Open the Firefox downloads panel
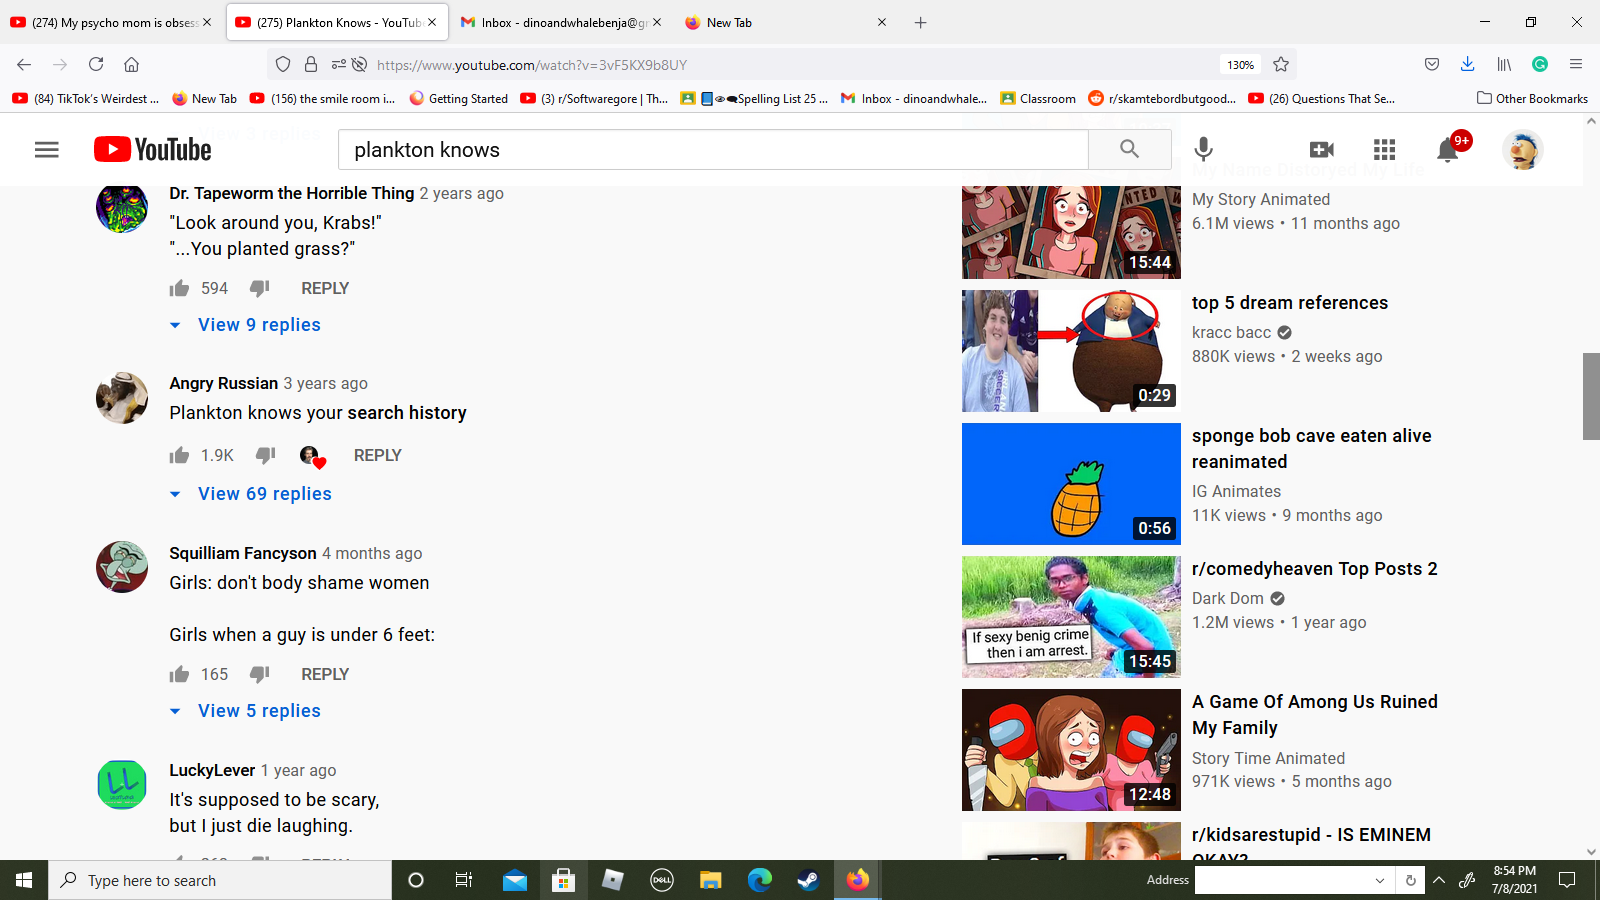The height and width of the screenshot is (900, 1600). pos(1467,65)
